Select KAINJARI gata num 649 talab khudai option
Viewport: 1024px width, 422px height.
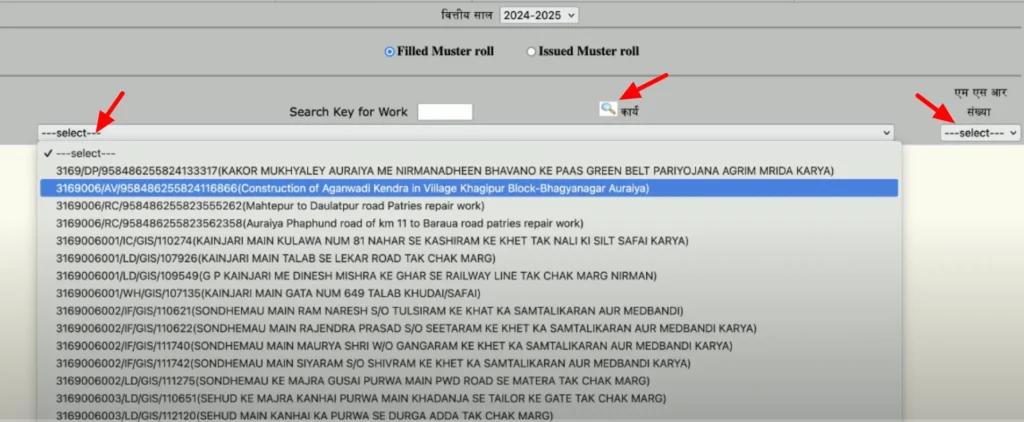click(x=469, y=293)
